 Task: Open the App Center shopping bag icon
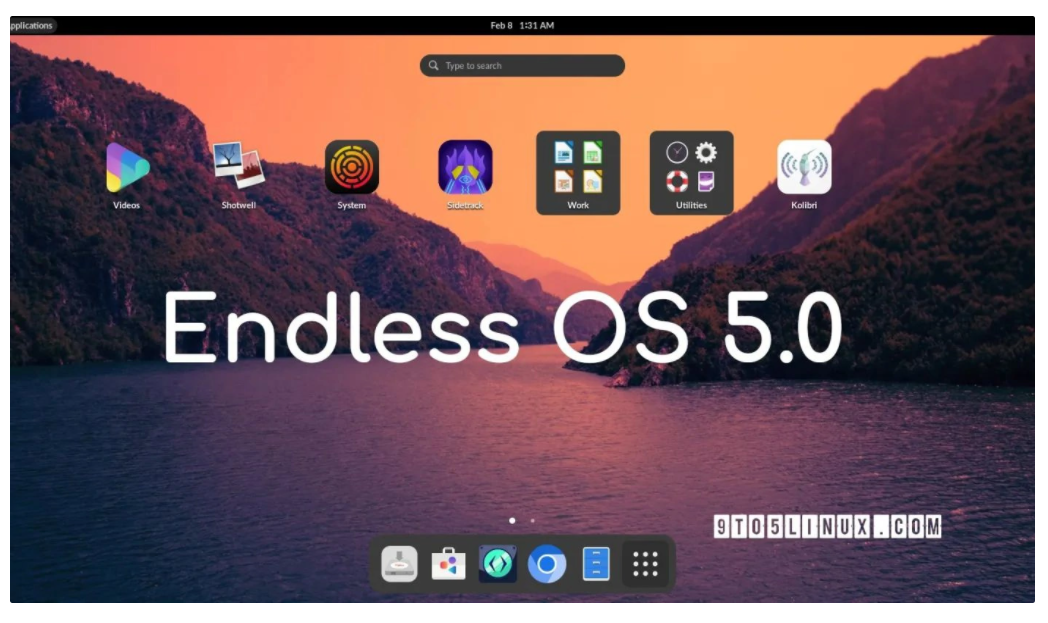tap(448, 564)
